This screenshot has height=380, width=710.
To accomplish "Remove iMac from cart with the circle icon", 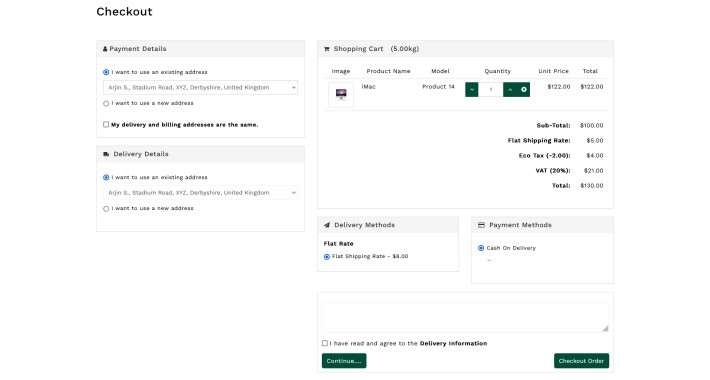I will pyautogui.click(x=523, y=89).
